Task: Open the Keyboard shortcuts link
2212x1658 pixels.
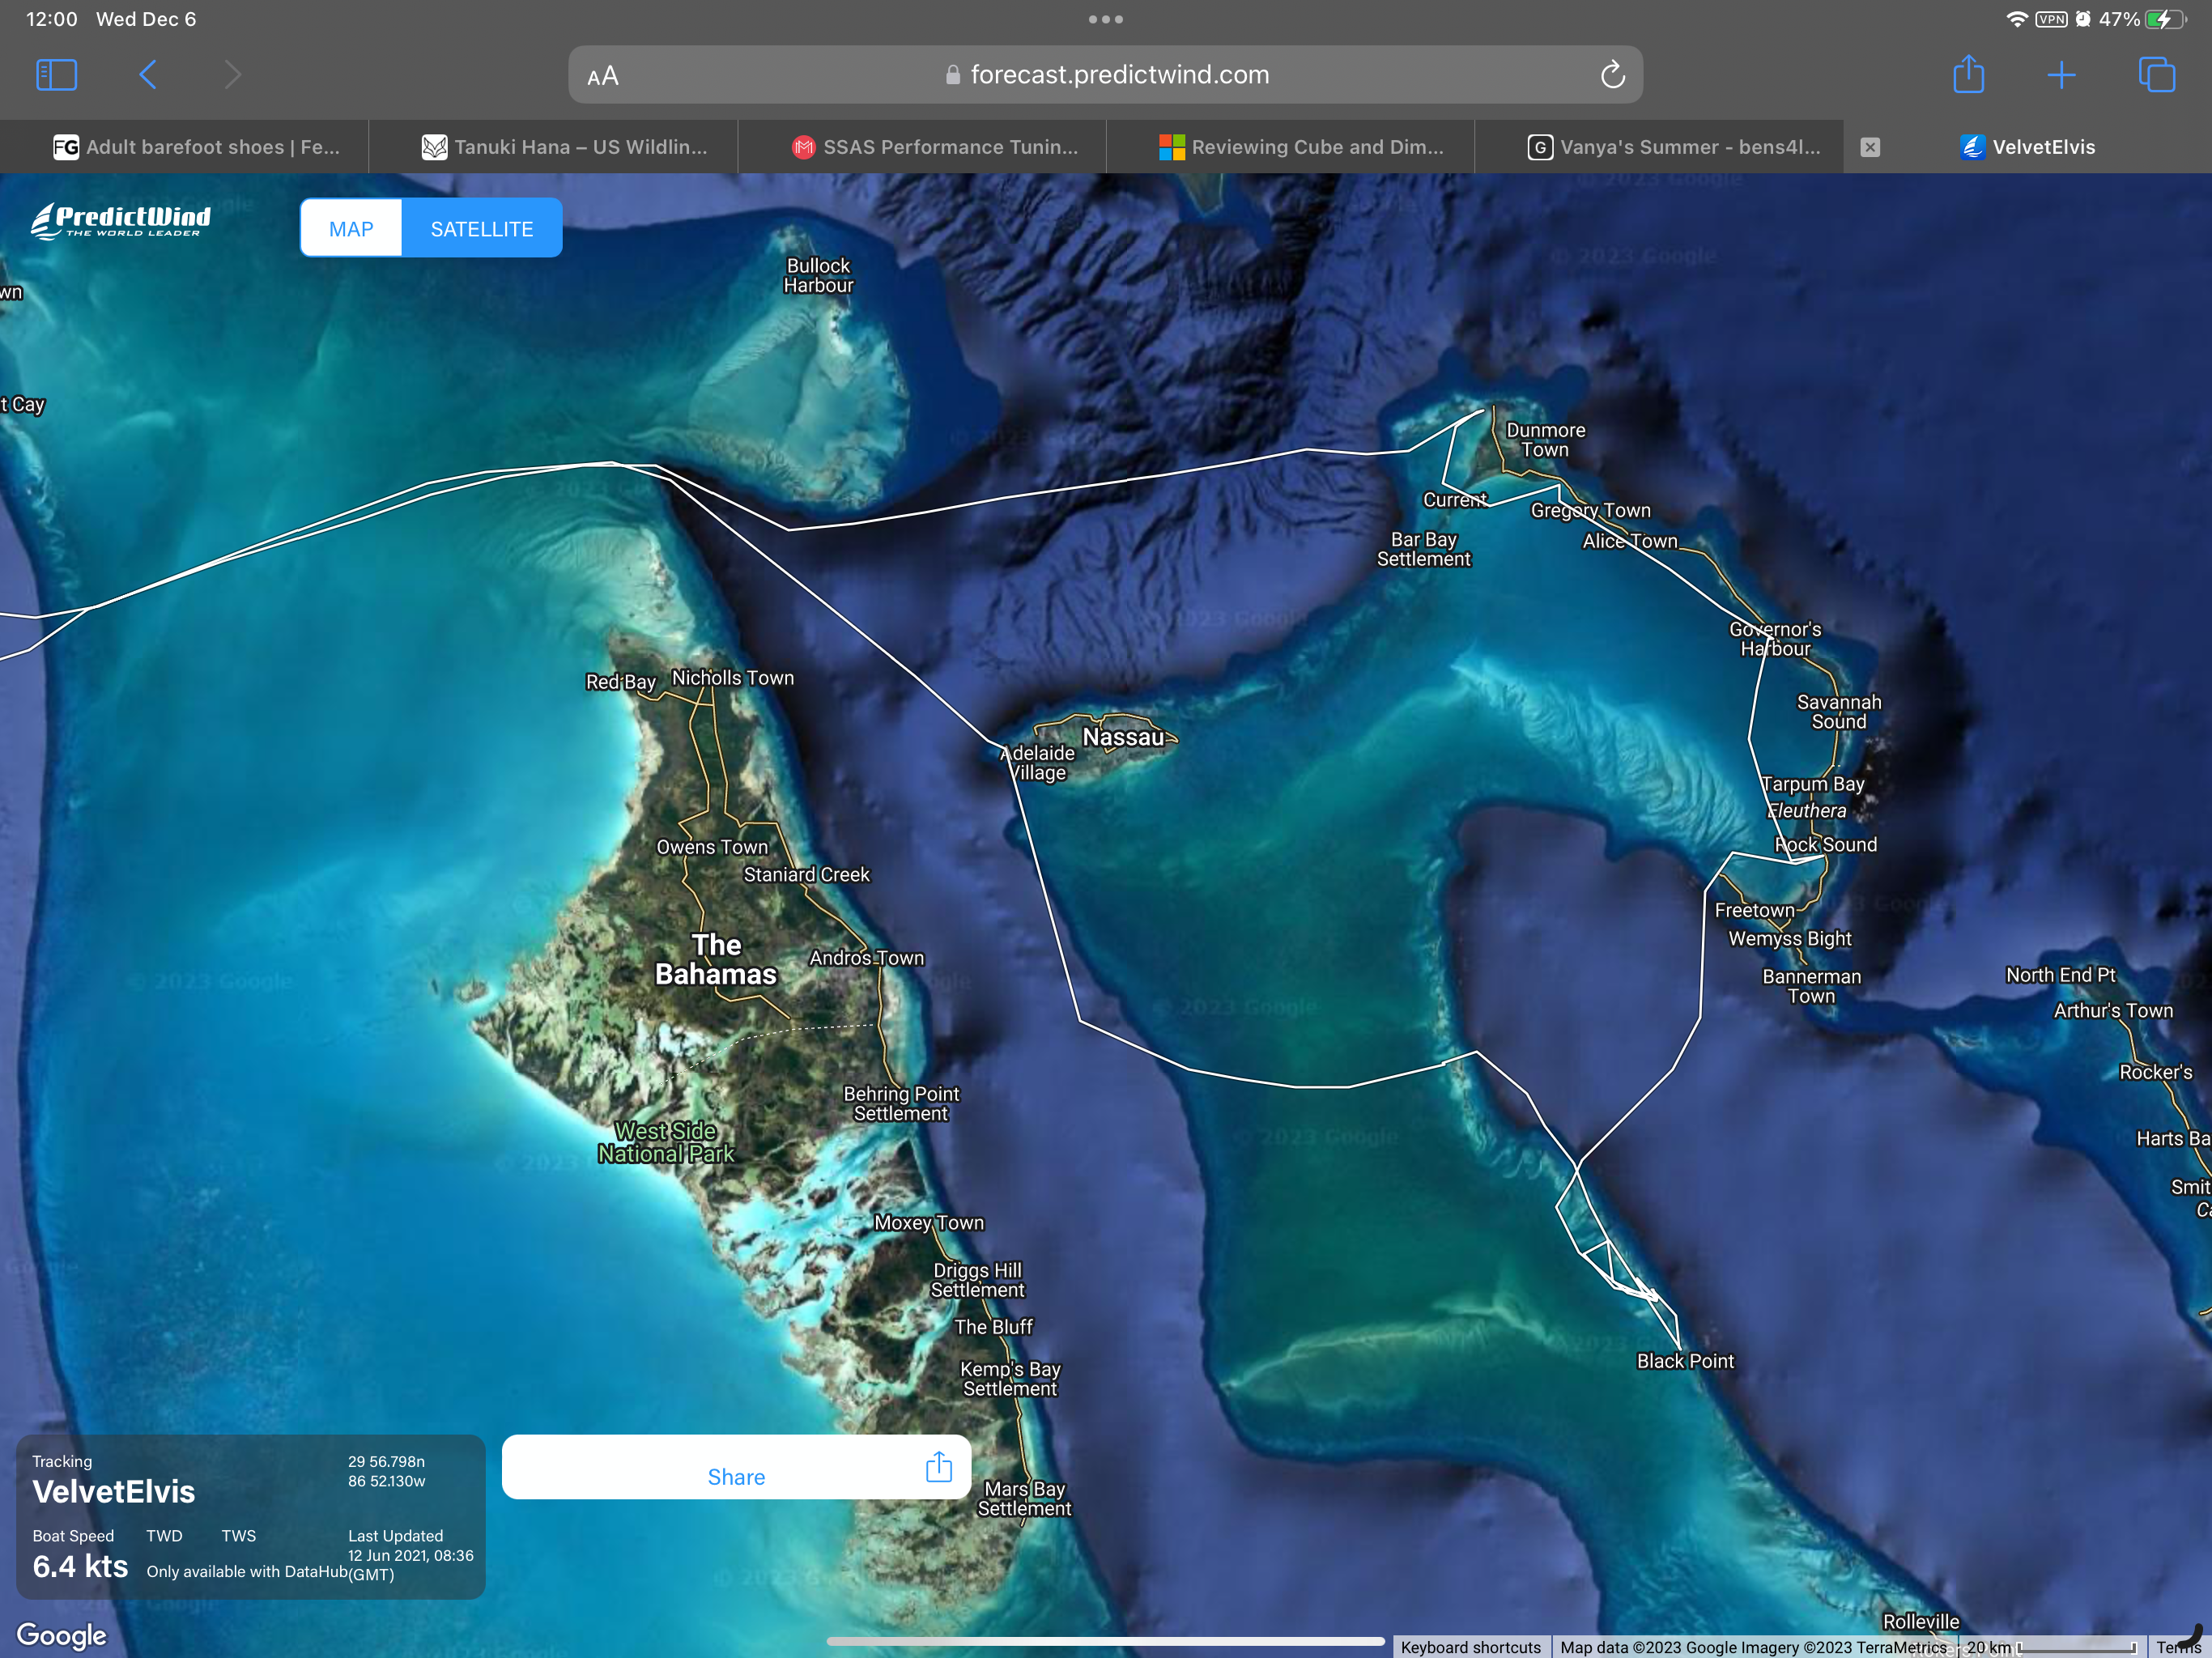Action: [1470, 1647]
